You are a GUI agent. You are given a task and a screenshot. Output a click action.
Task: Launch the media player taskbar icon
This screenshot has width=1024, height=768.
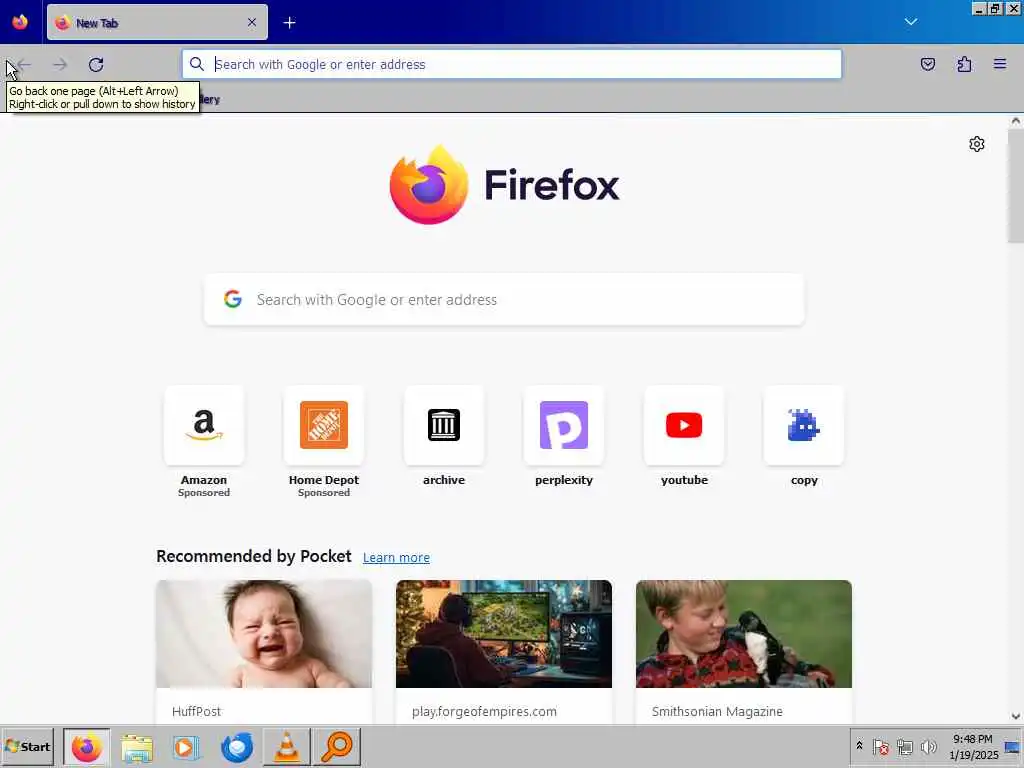click(186, 747)
